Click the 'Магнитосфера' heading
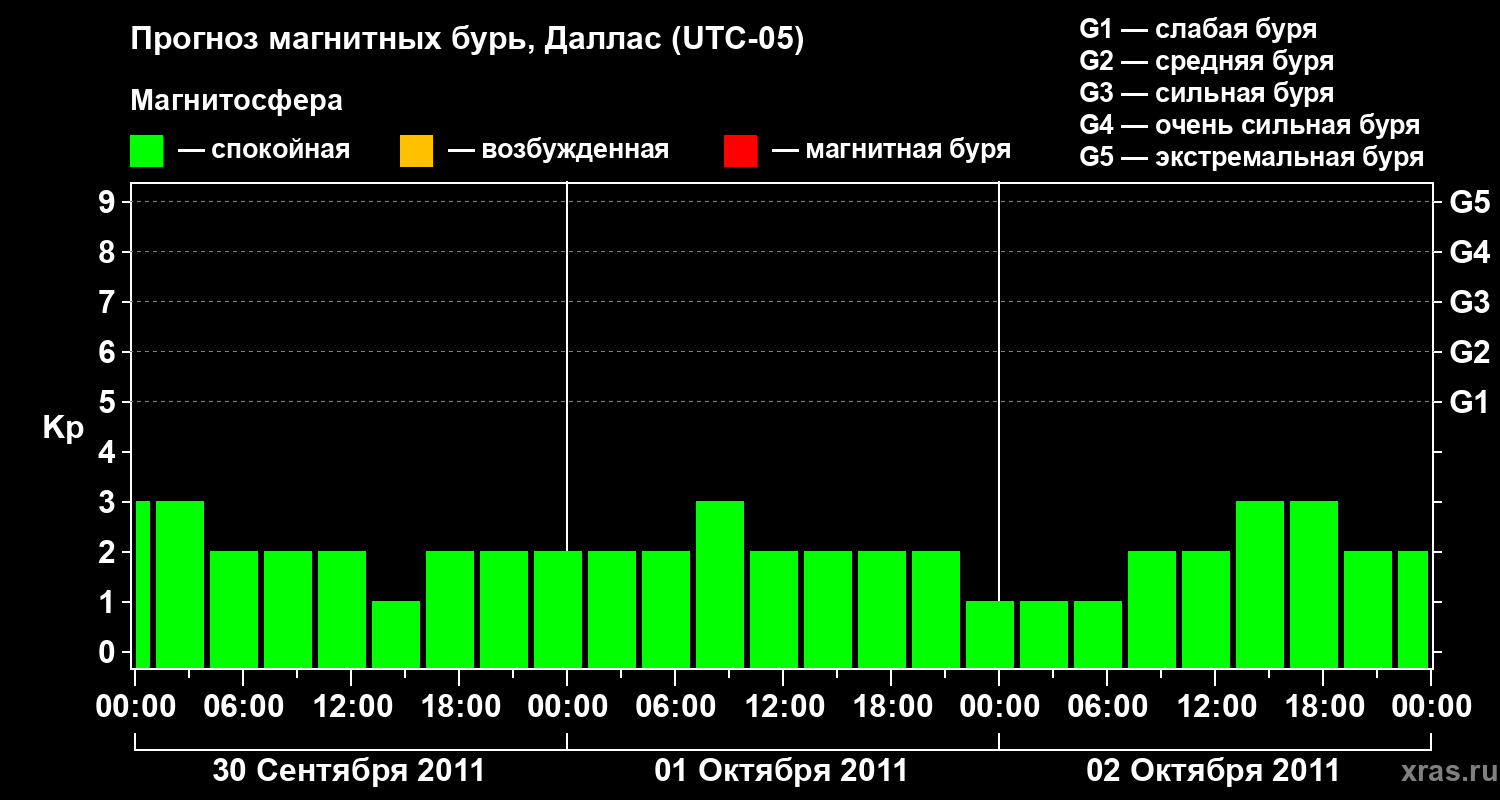 coord(236,101)
